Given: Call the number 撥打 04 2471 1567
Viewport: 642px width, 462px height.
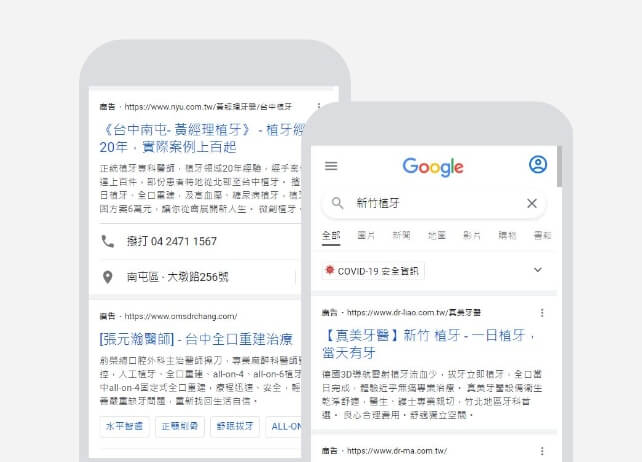Looking at the screenshot, I should [172, 241].
